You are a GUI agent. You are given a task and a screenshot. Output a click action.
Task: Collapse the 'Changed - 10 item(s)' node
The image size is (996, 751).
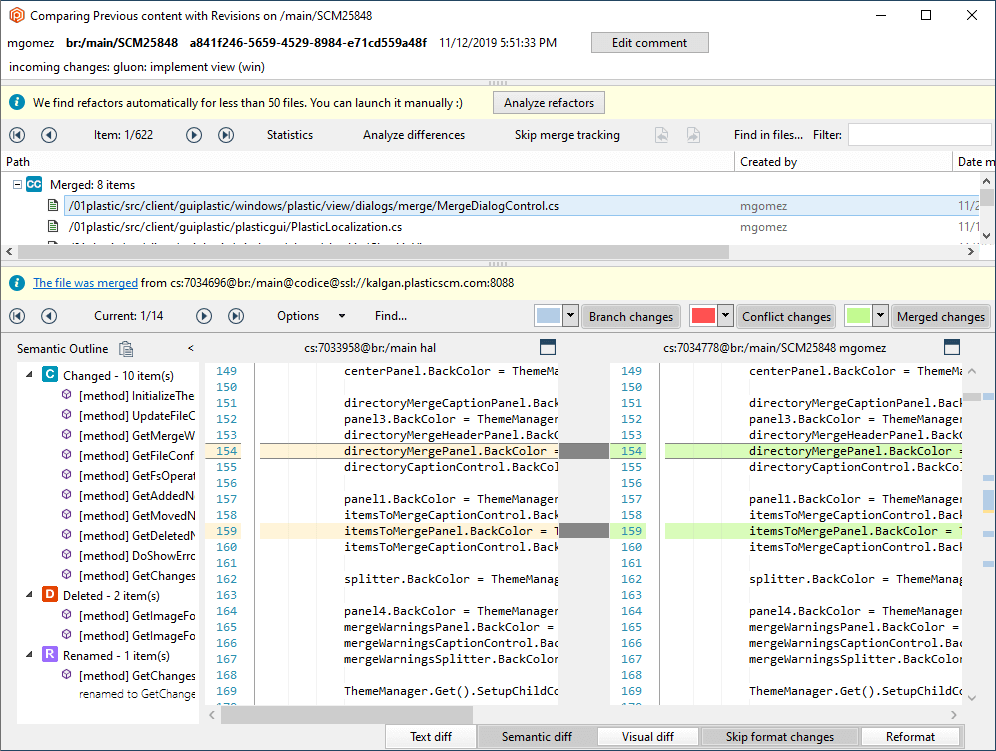point(29,375)
